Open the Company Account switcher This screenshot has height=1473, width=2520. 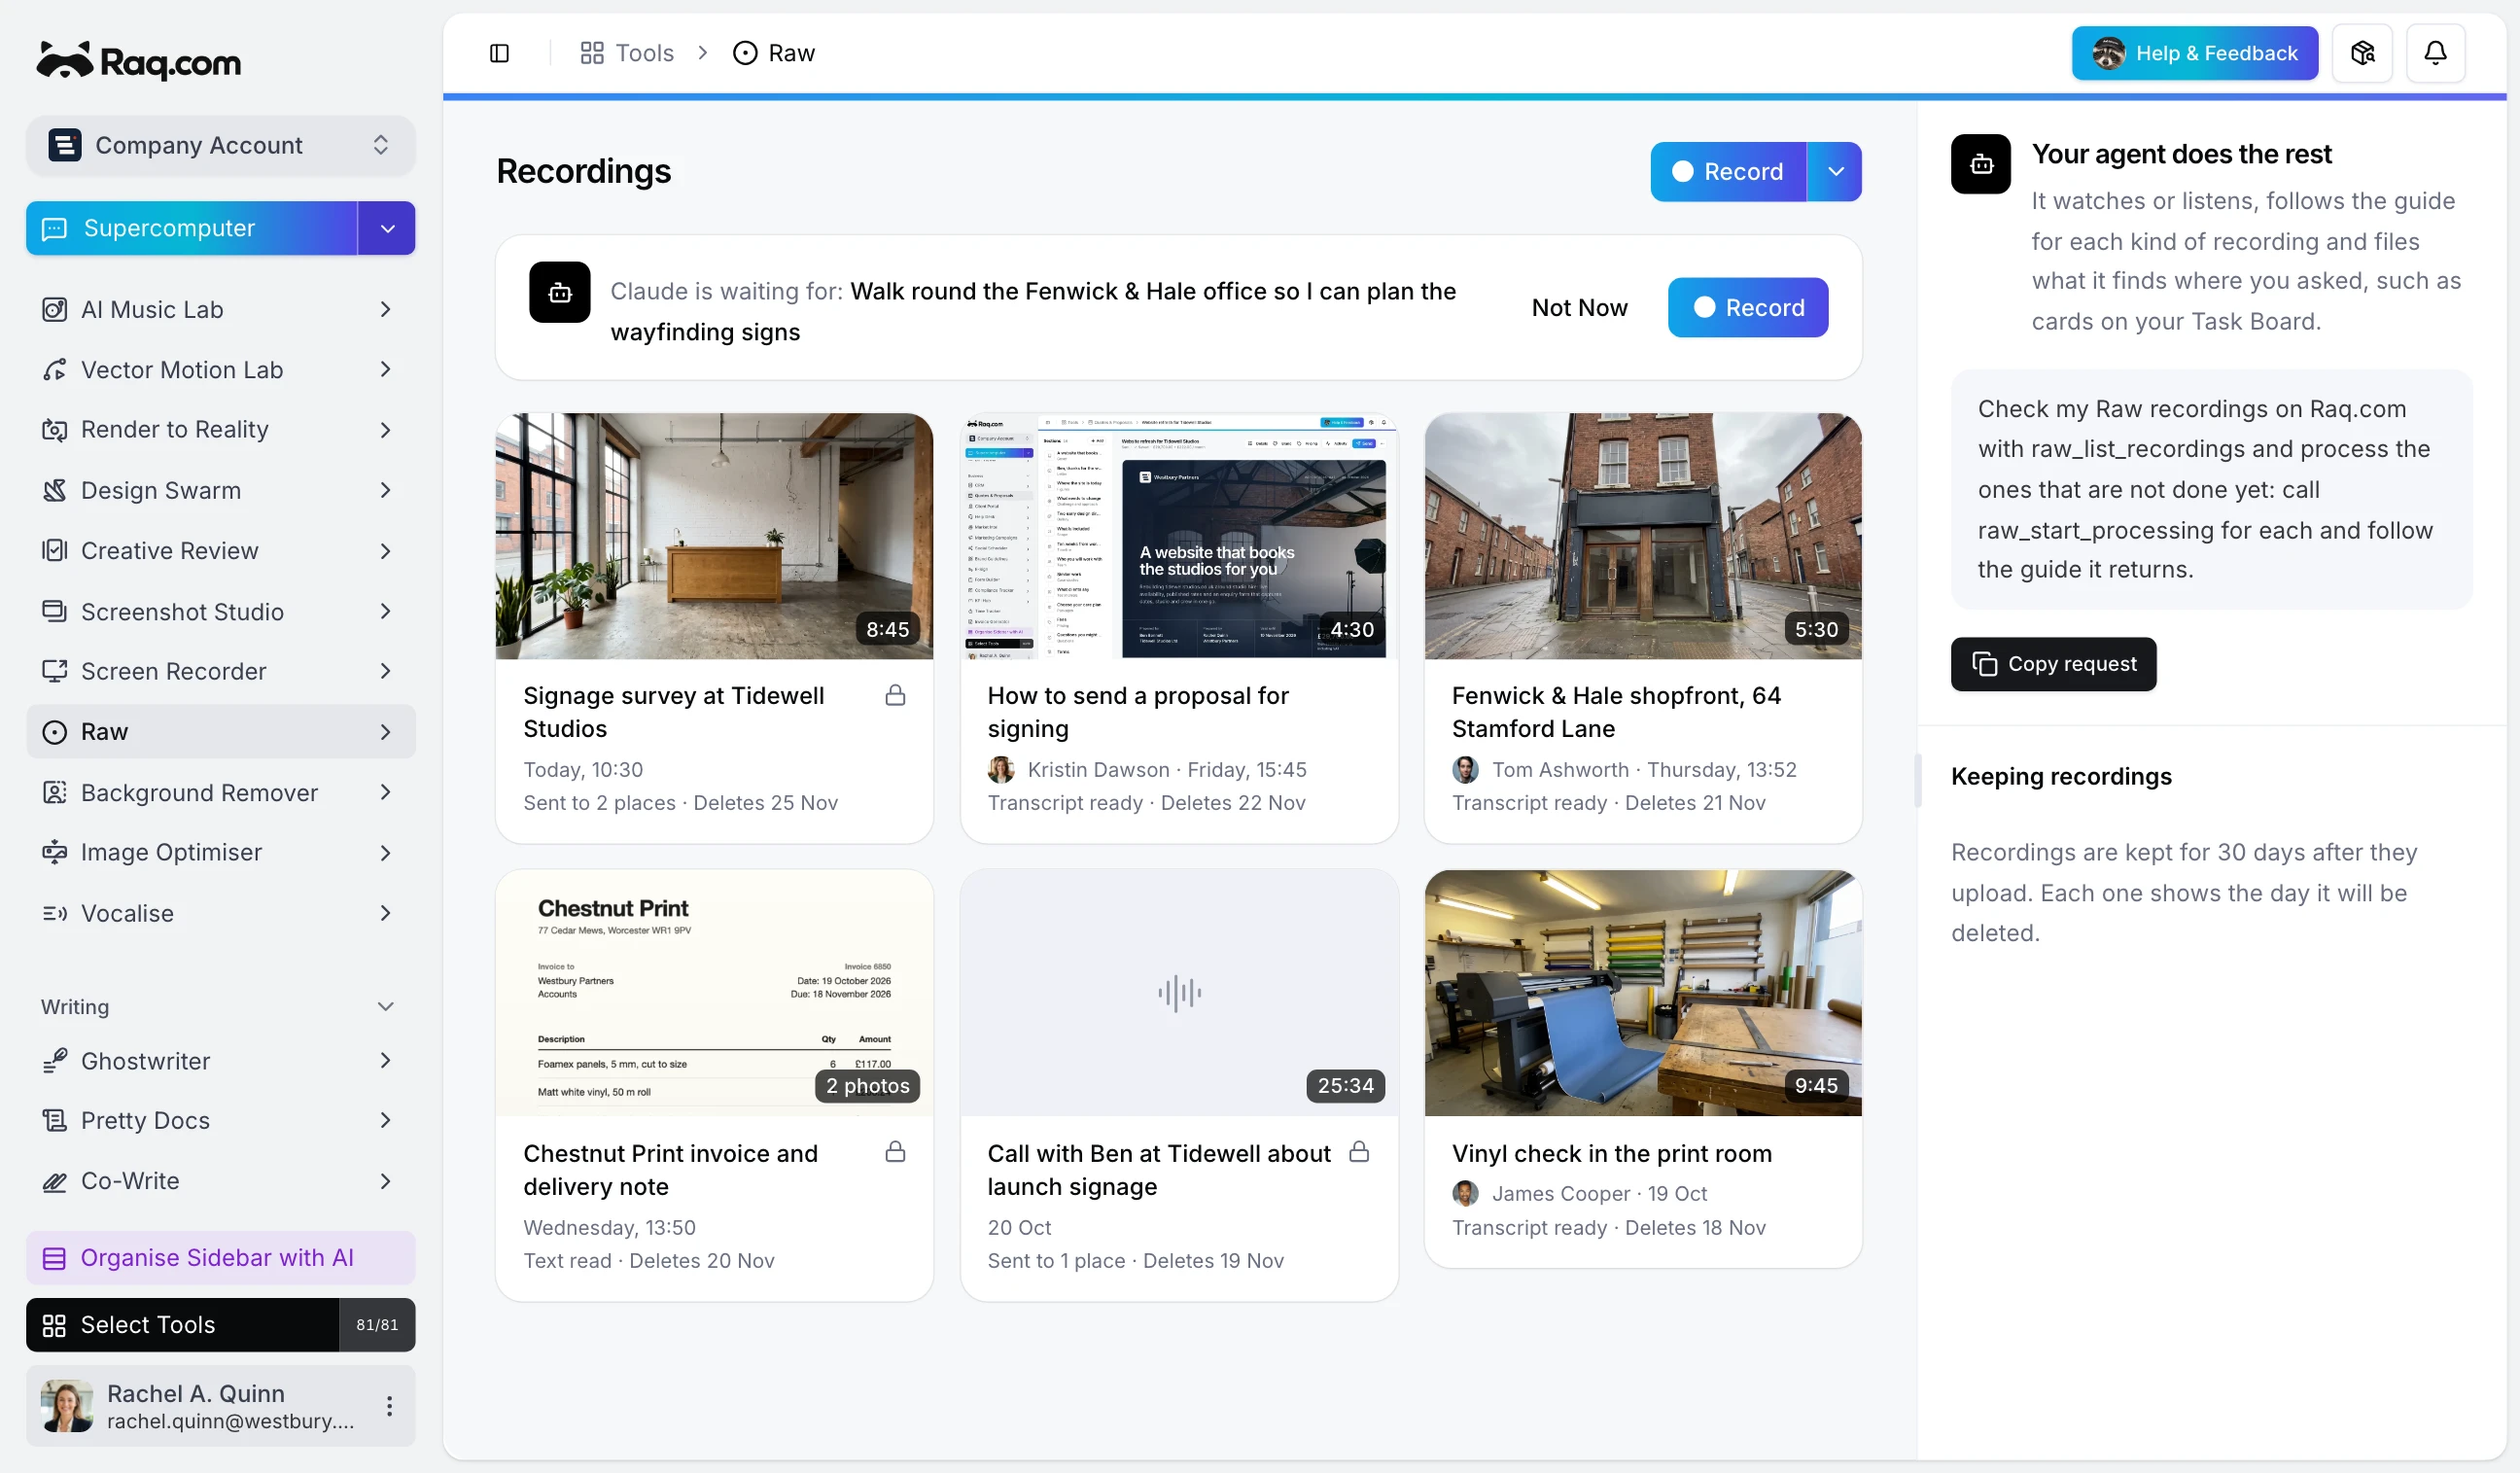[220, 145]
